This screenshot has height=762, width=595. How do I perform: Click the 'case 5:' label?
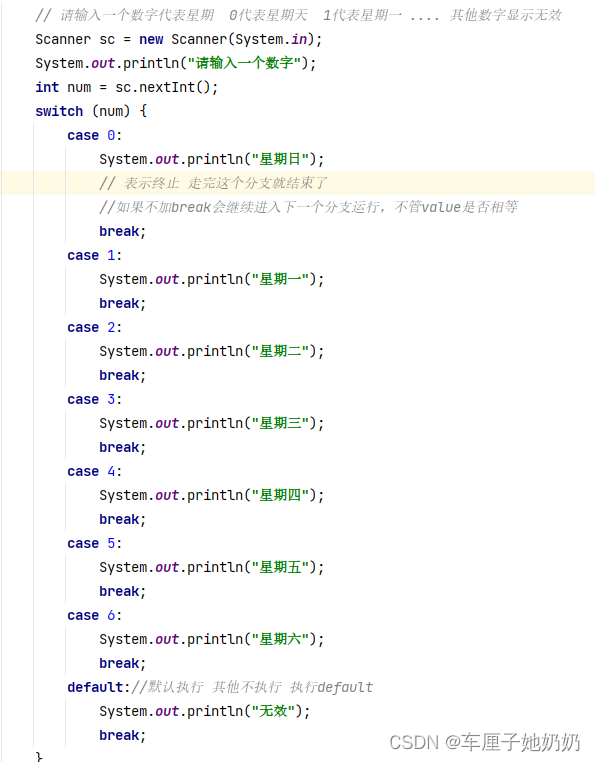pos(94,543)
